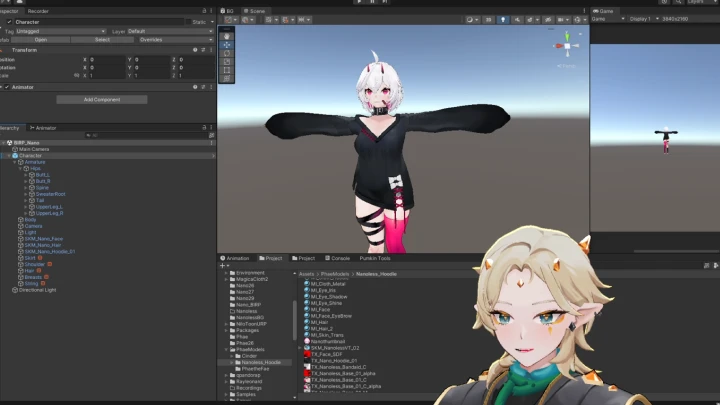Viewport: 720px width, 405px height.
Task: Open the Static flags dropdown arrow
Action: (212, 22)
